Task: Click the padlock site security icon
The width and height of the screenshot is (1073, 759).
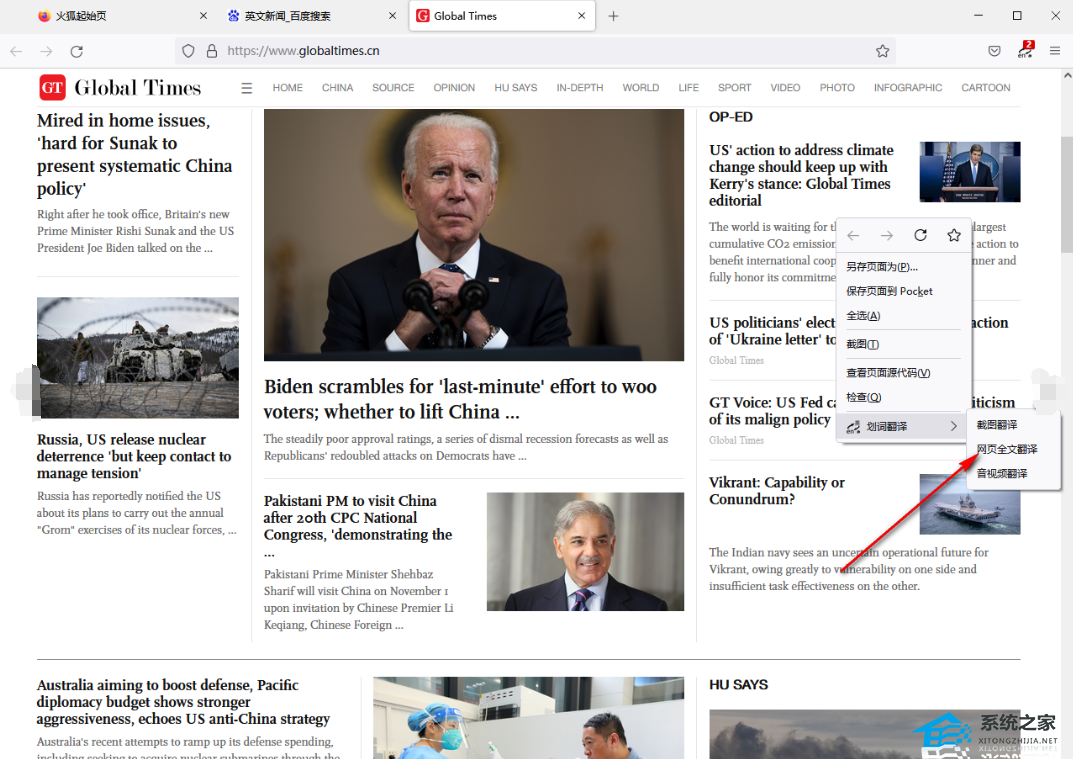Action: (x=212, y=51)
